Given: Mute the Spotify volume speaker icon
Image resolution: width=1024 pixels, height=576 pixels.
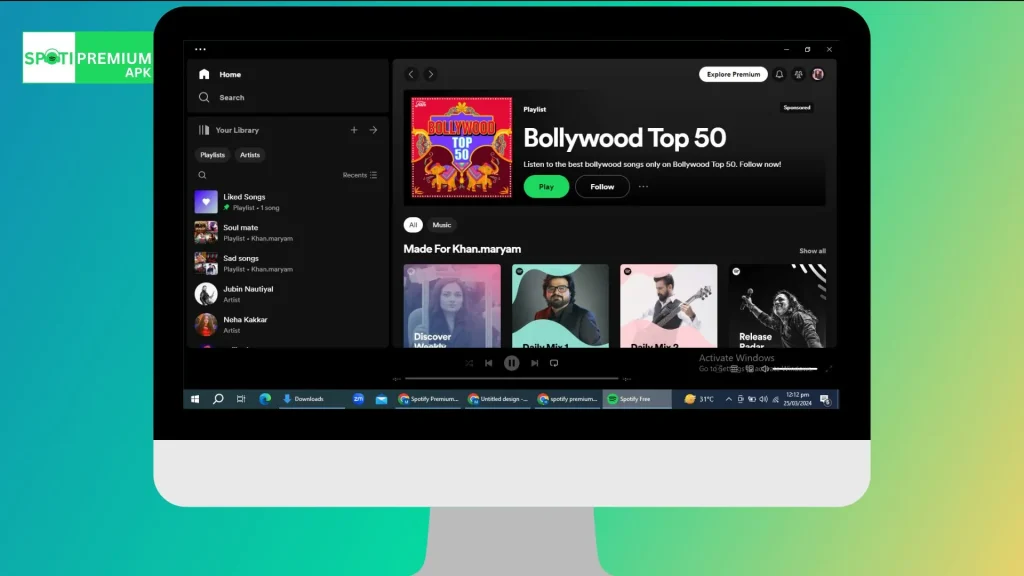Looking at the screenshot, I should coord(765,369).
